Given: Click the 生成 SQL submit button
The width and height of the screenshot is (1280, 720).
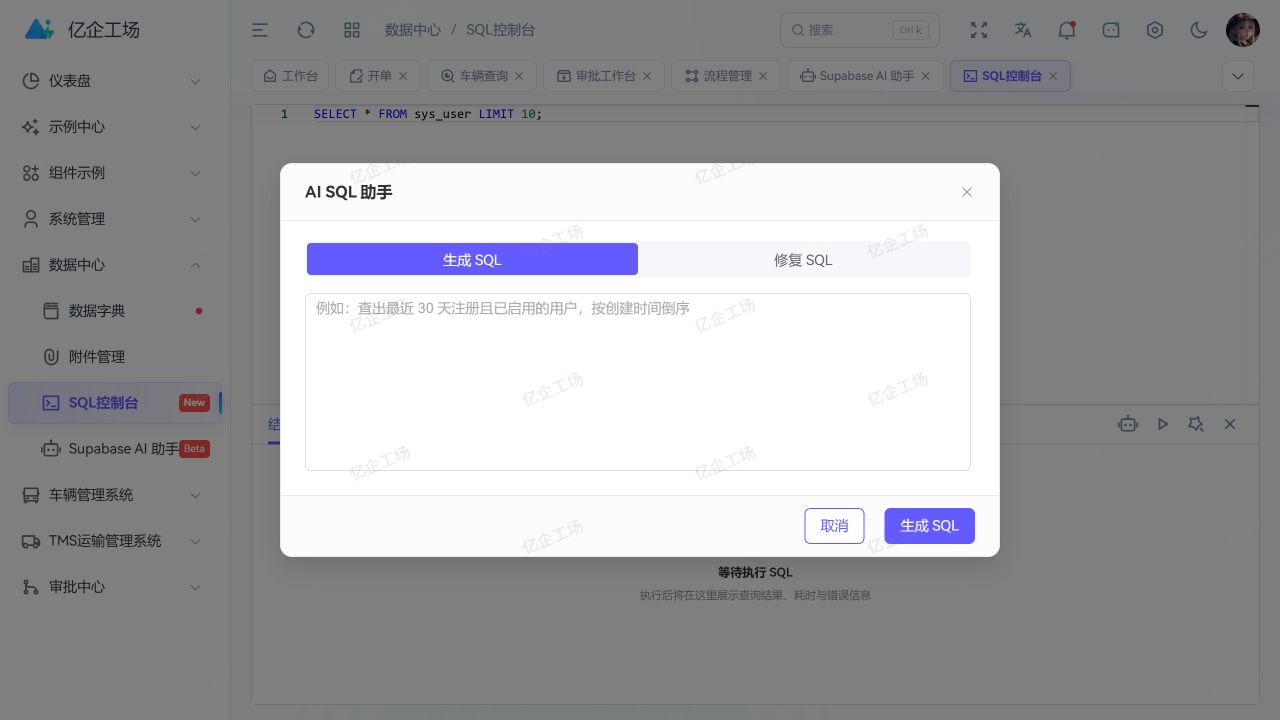Looking at the screenshot, I should (x=929, y=526).
